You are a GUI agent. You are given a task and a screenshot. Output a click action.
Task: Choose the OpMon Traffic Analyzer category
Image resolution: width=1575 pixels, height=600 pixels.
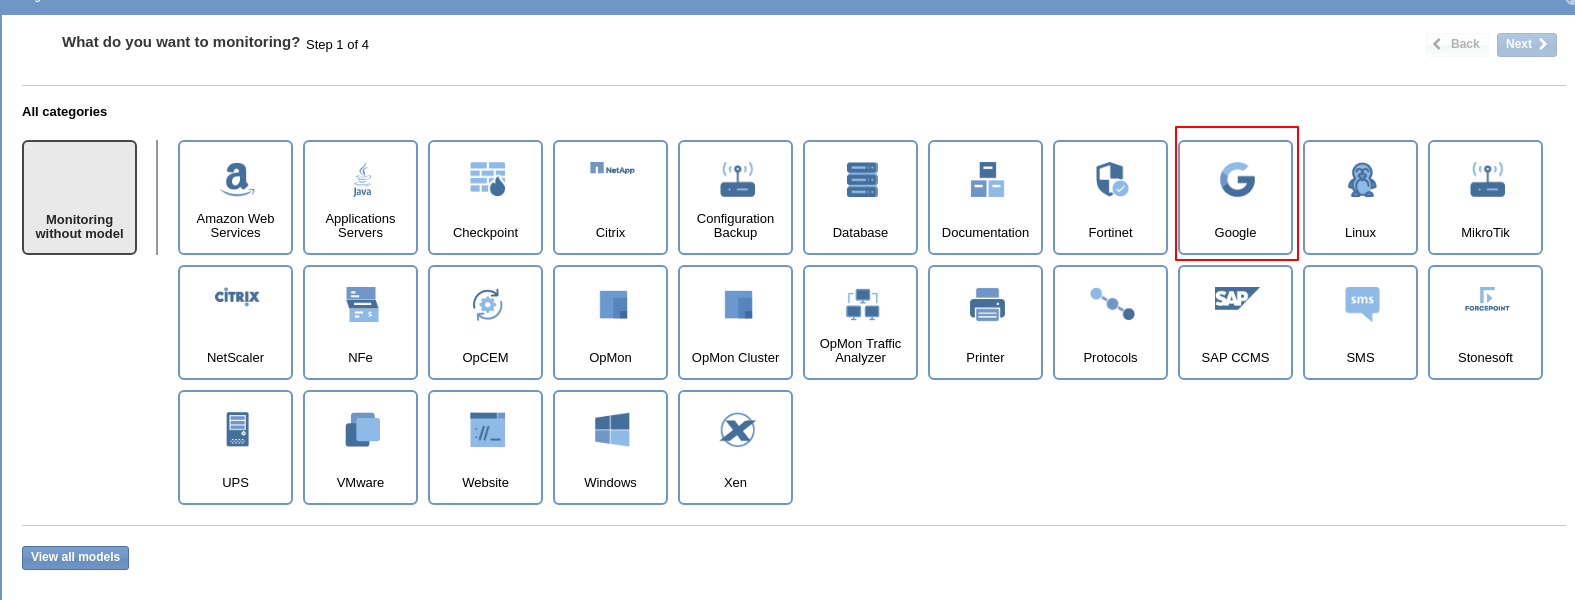pyautogui.click(x=860, y=322)
